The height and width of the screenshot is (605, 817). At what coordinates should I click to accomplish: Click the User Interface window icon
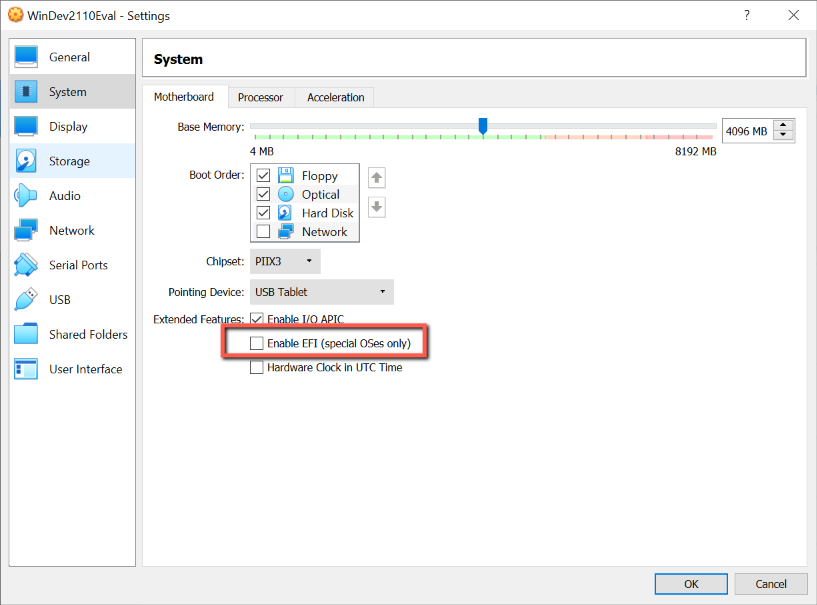[x=26, y=369]
